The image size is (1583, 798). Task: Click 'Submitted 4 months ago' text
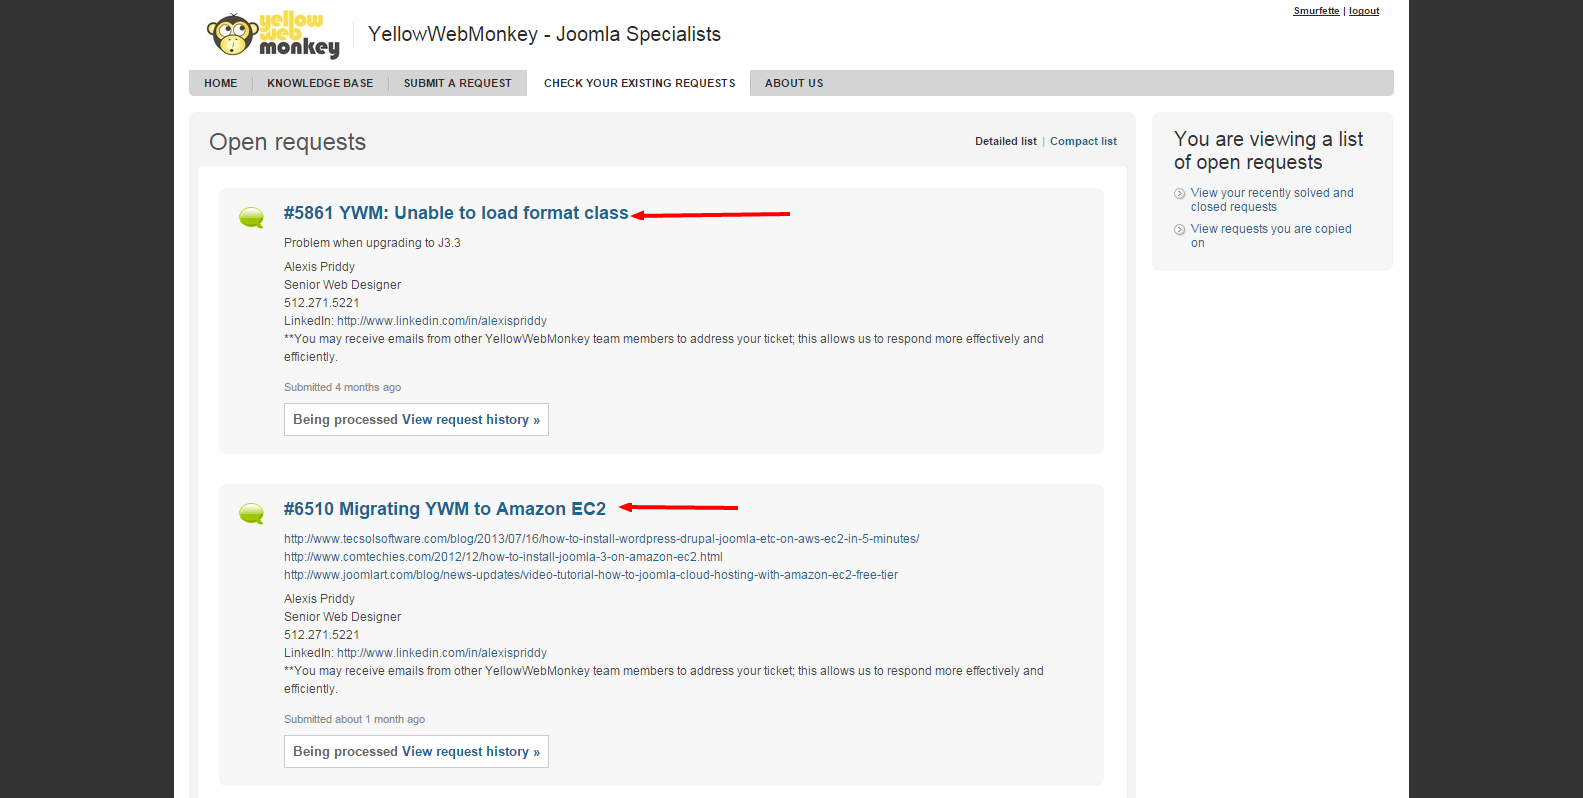point(342,387)
